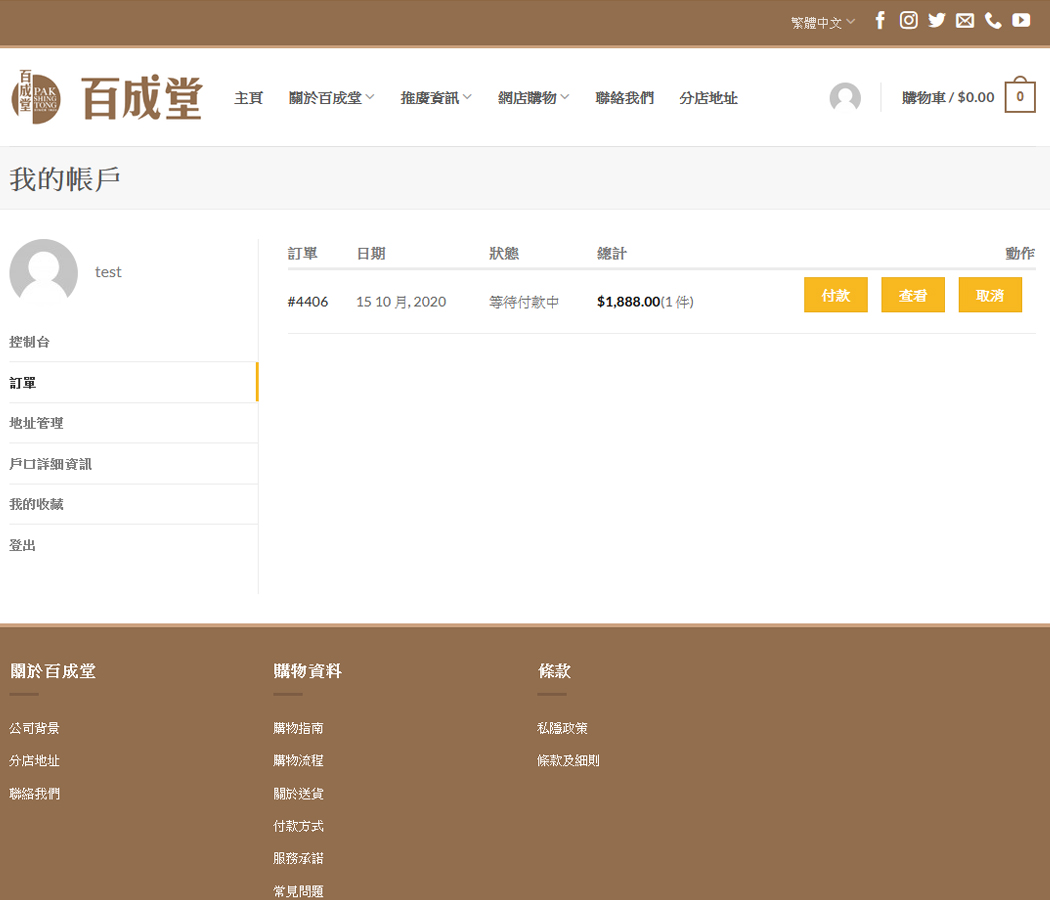Click the 訂單 column header
Image resolution: width=1050 pixels, height=900 pixels.
pos(303,253)
